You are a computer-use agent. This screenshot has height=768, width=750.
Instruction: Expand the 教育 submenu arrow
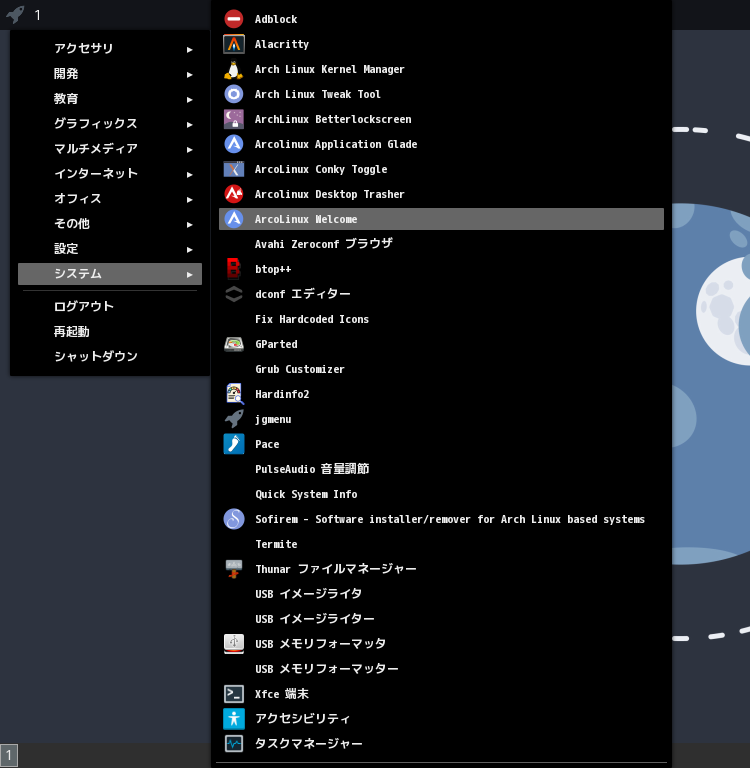pos(190,99)
